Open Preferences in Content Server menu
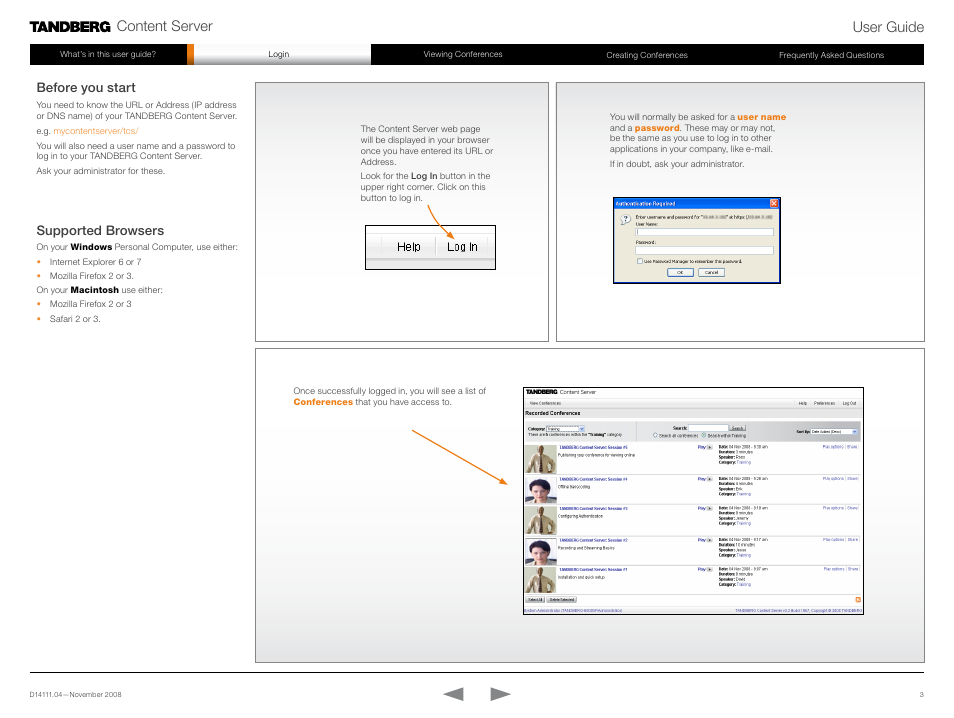 point(824,403)
